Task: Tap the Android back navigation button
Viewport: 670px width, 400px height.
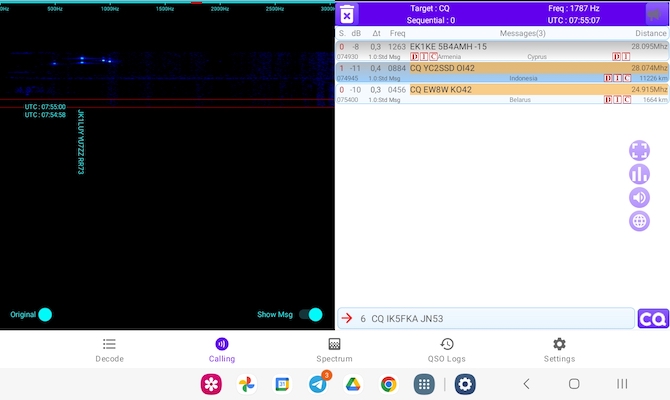Action: [x=526, y=384]
